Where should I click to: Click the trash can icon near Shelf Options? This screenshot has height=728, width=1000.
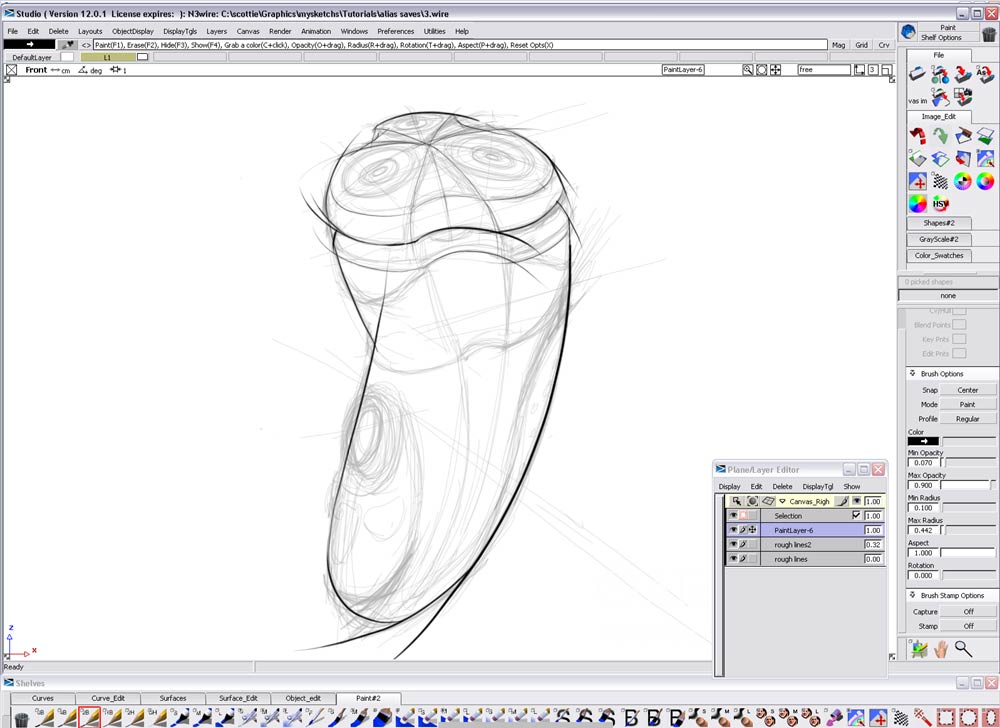[x=988, y=34]
